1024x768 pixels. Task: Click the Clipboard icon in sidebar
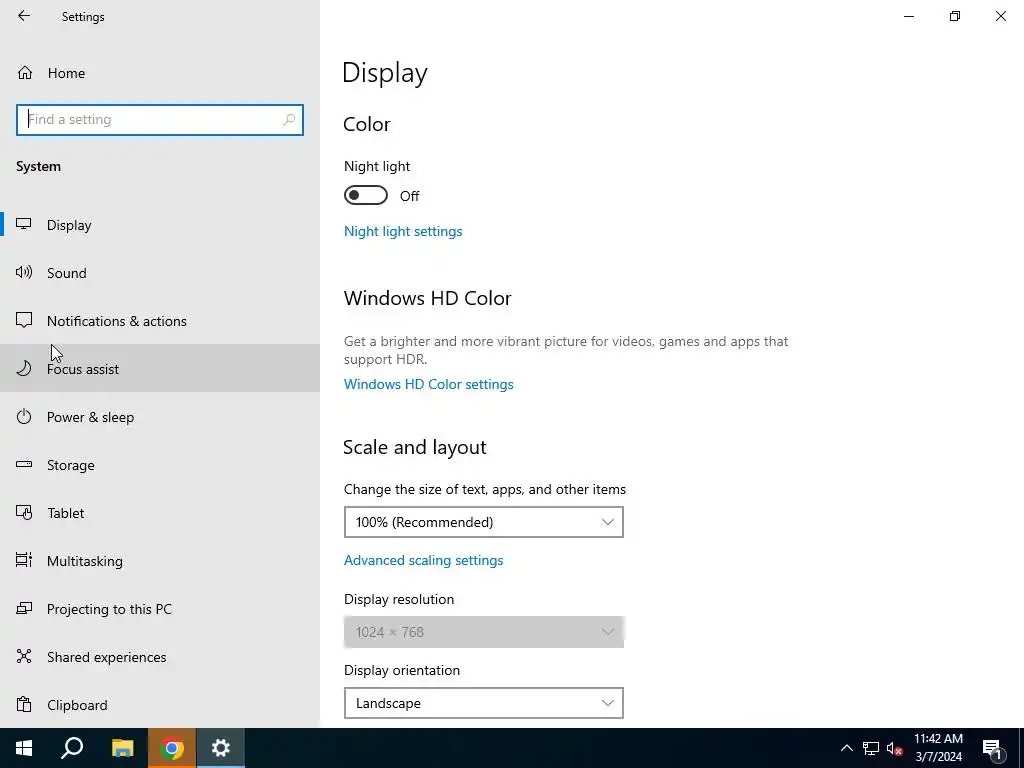24,705
